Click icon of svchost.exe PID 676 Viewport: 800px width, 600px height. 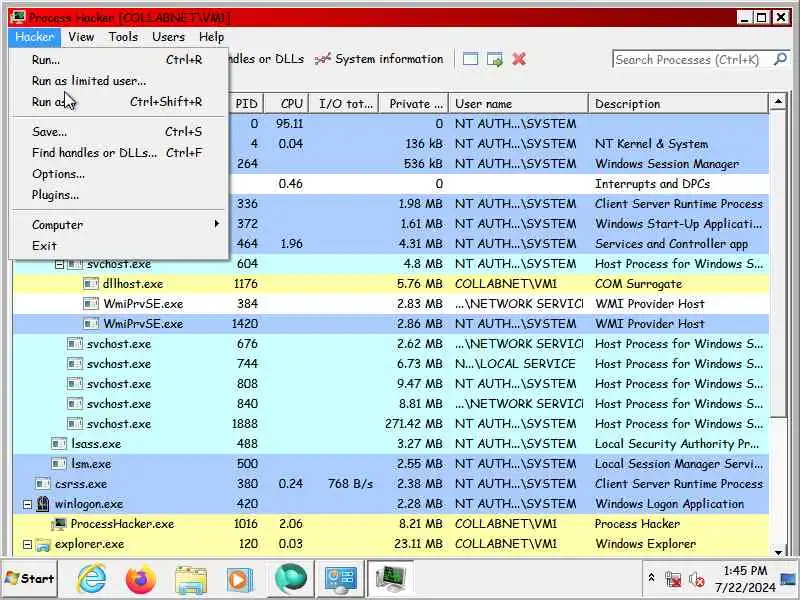[x=75, y=344]
